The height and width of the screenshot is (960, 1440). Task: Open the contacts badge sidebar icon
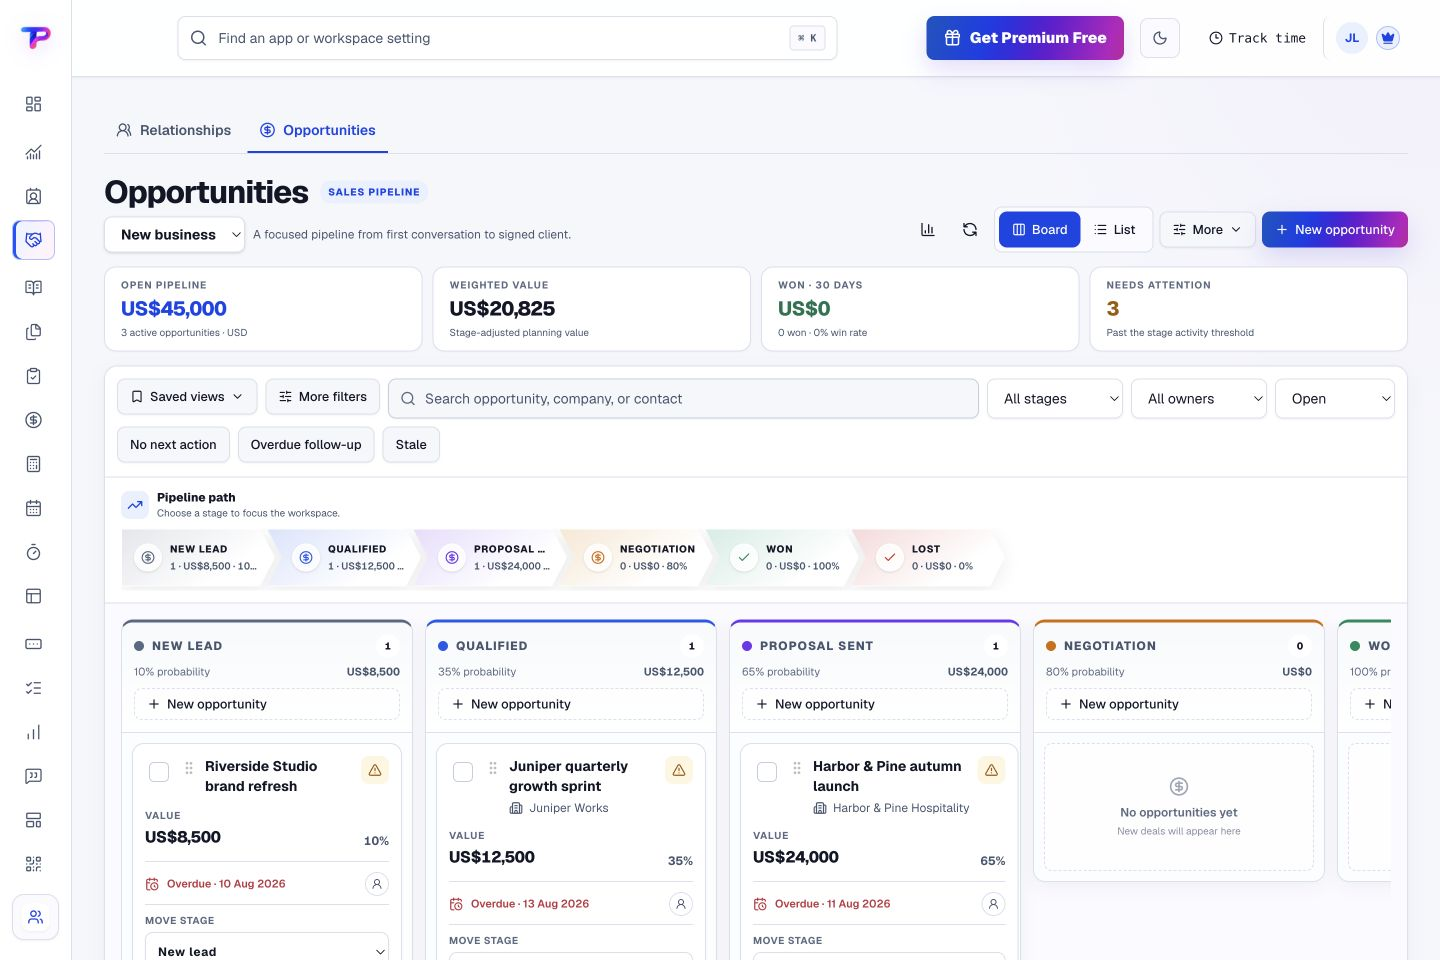[x=33, y=196]
